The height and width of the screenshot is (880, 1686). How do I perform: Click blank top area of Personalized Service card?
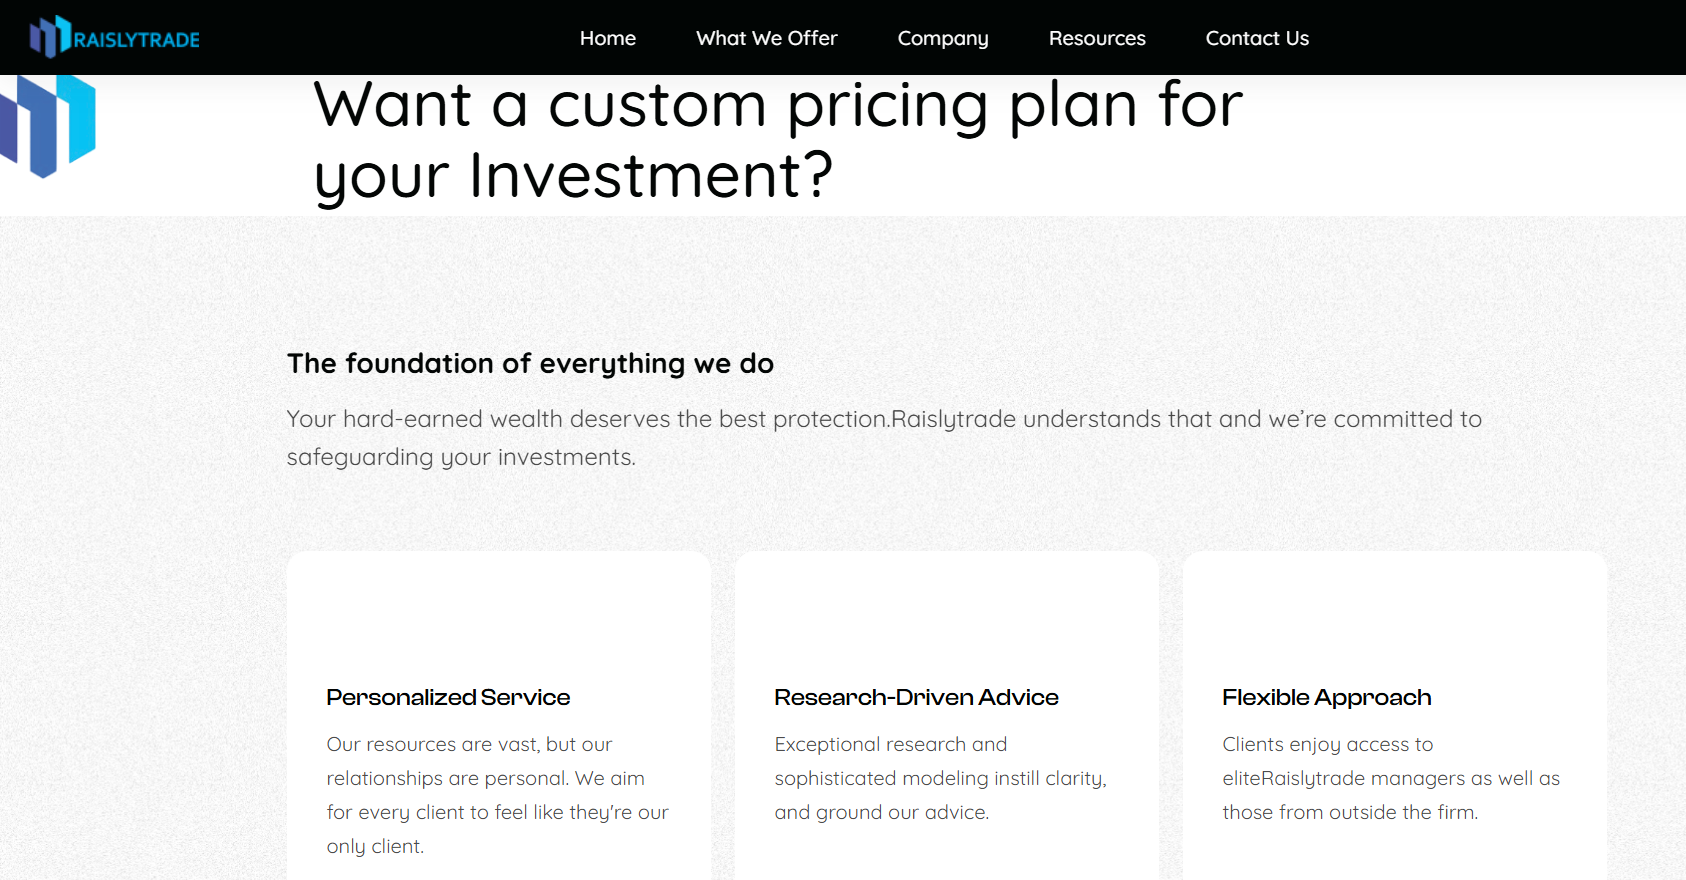coord(498,610)
